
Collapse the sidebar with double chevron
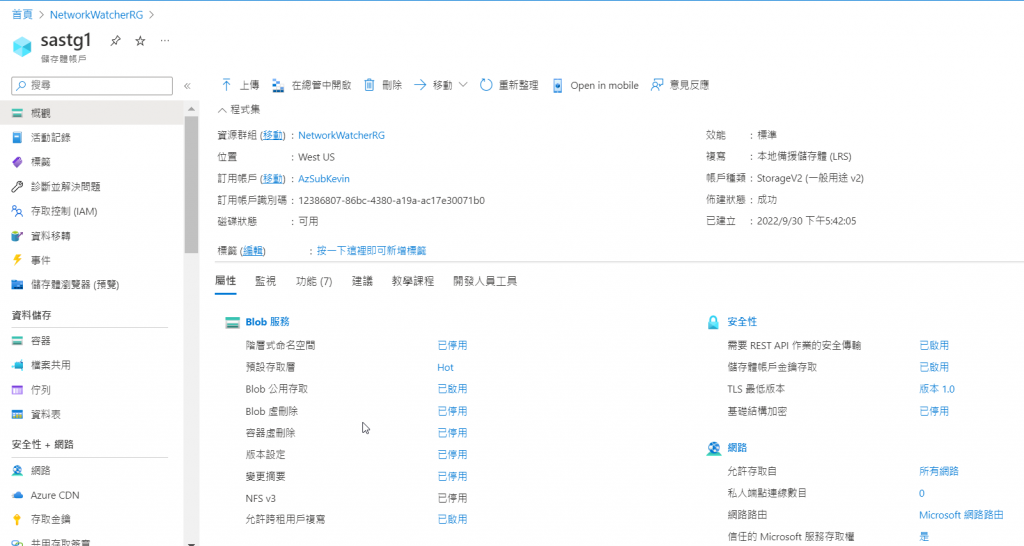pos(187,86)
